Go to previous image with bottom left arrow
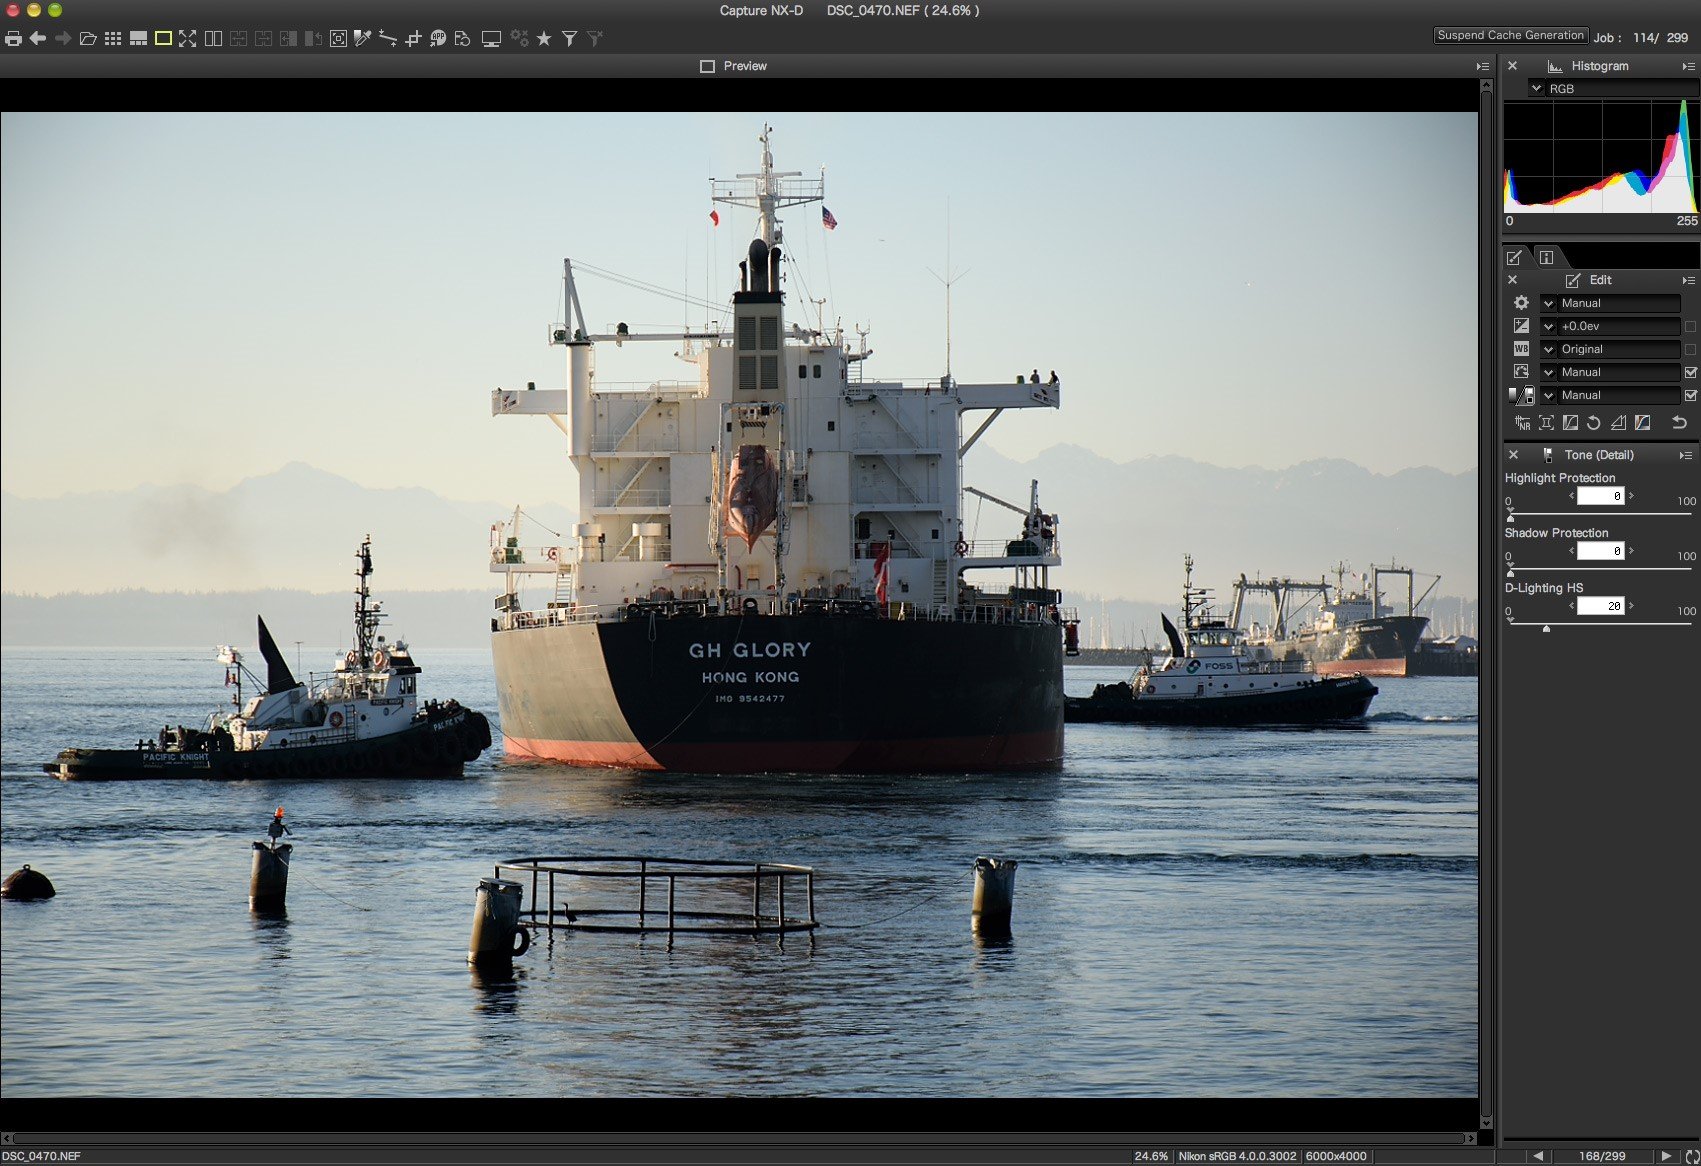Image resolution: width=1701 pixels, height=1166 pixels. click(1538, 1156)
